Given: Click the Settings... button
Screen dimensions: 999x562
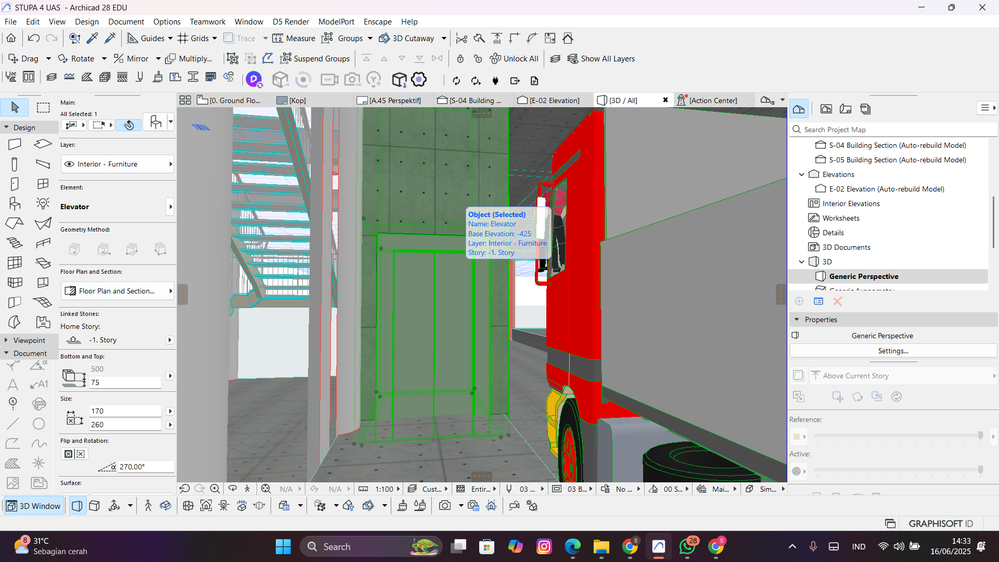Looking at the screenshot, I should pos(892,351).
